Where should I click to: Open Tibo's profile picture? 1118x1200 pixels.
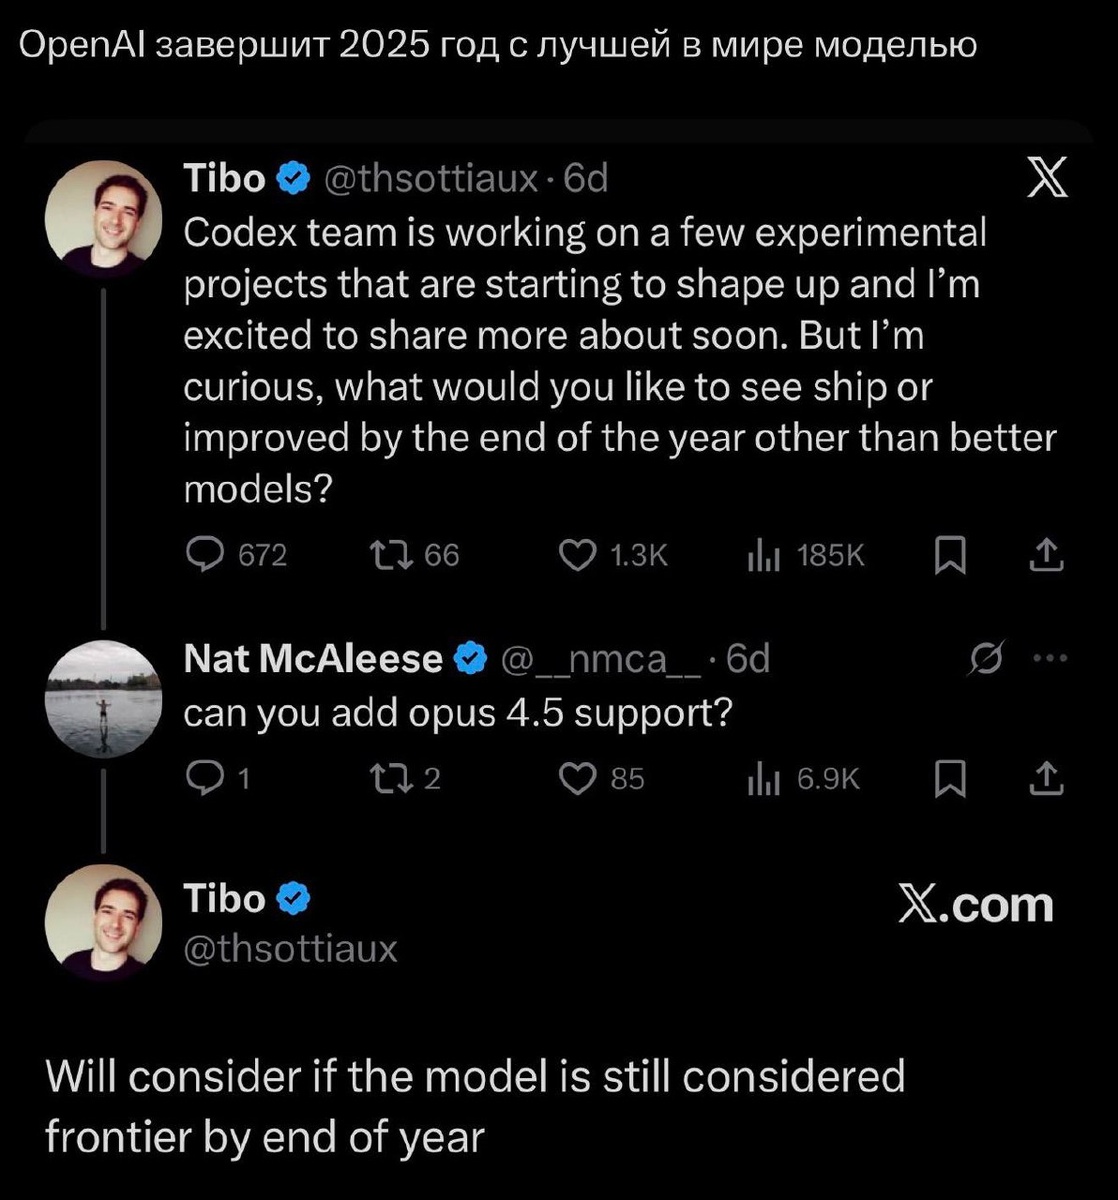(104, 214)
